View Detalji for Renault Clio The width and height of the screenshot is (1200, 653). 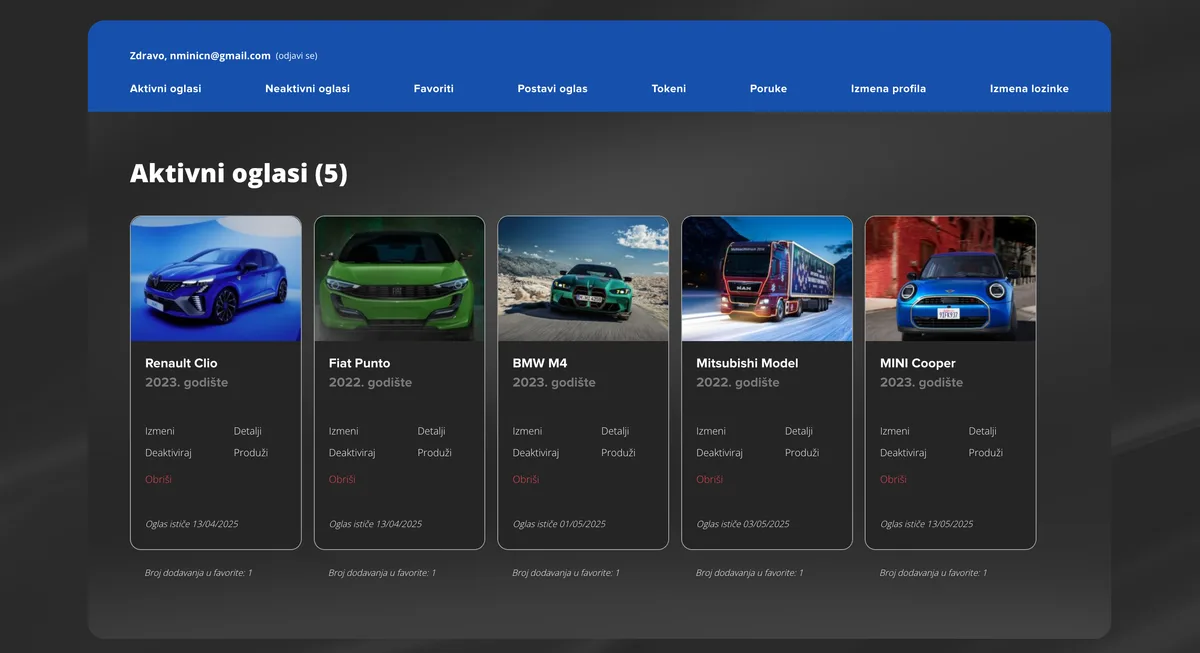tap(248, 431)
